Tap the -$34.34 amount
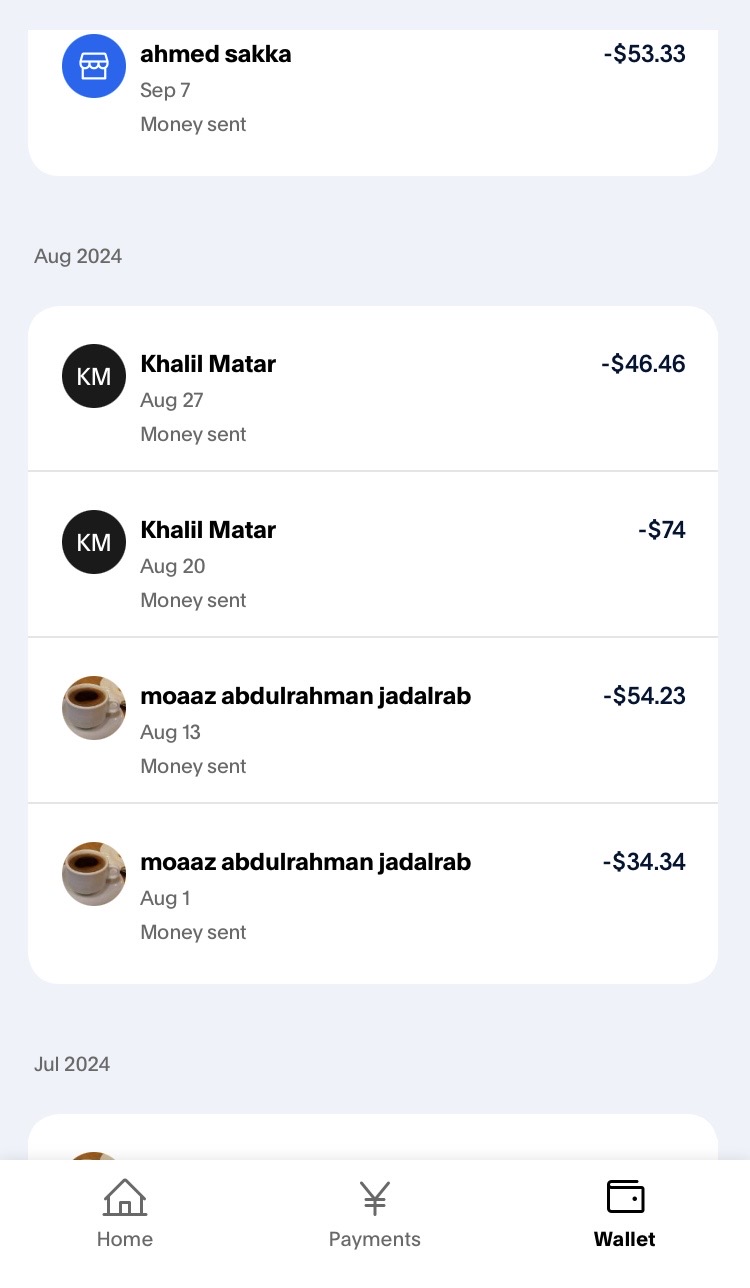Viewport: 750px width, 1288px height. click(x=644, y=862)
